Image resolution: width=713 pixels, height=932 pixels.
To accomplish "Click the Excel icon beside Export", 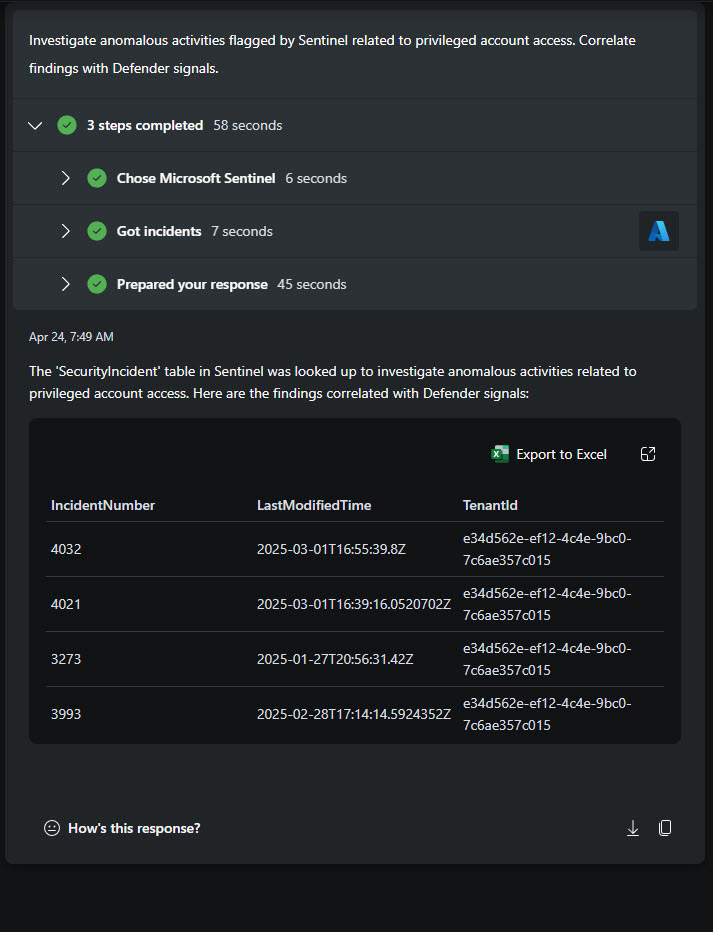I will tap(500, 454).
